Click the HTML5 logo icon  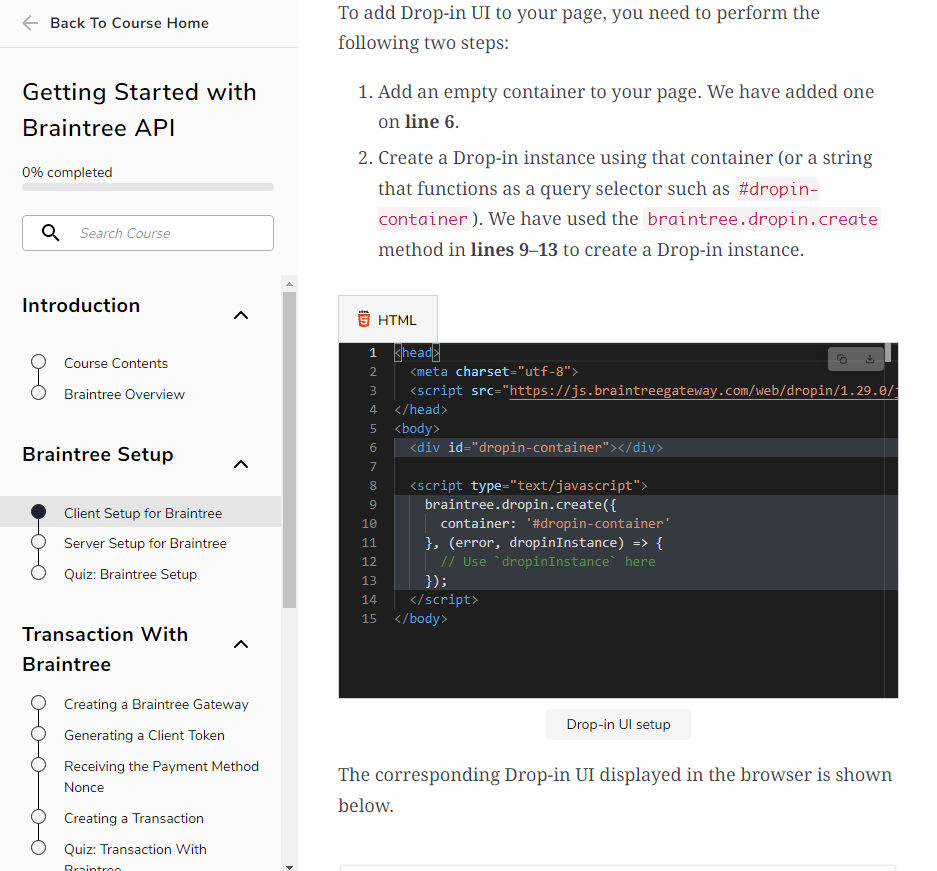pyautogui.click(x=363, y=320)
